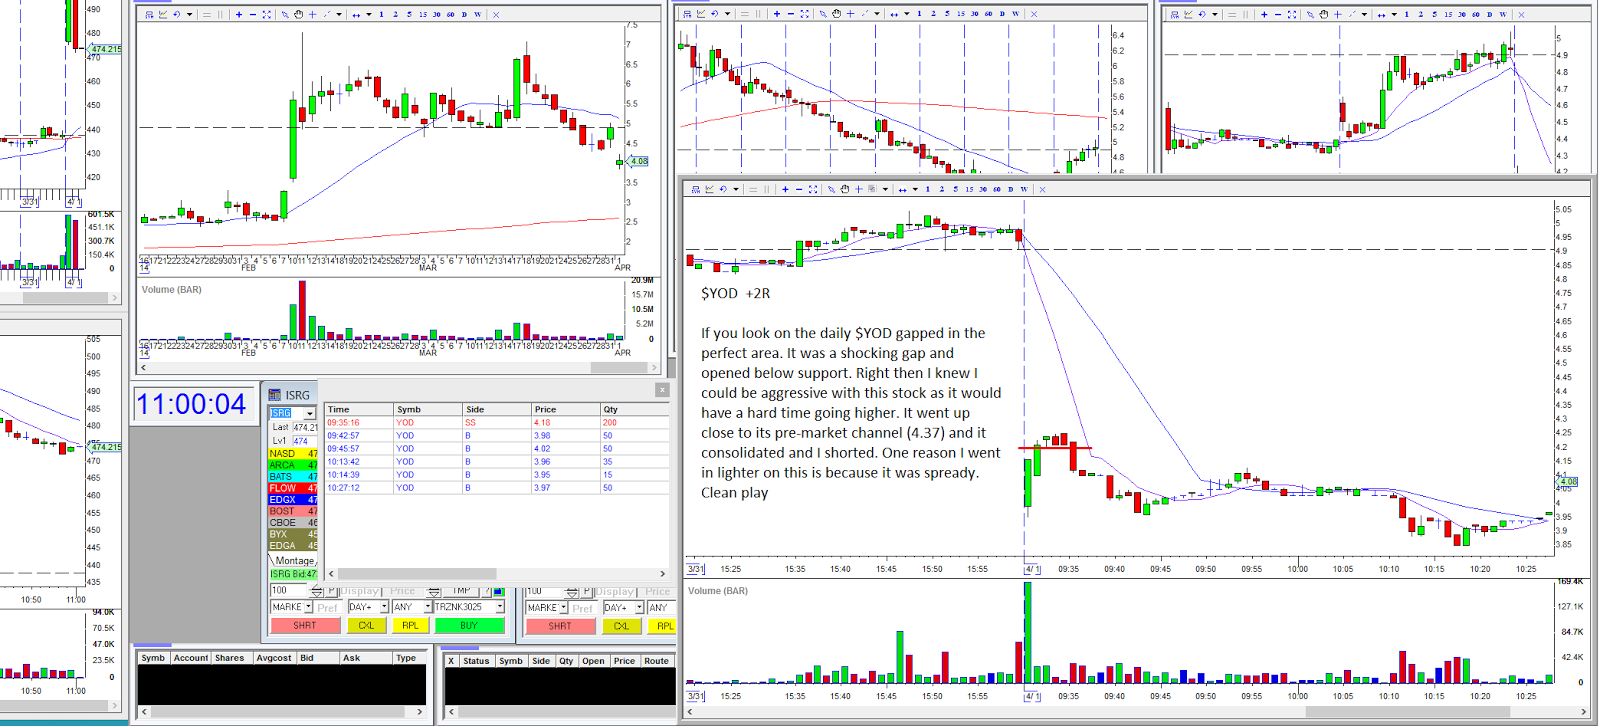Open the TRZNK3025 account dropdown
Viewport: 1600px width, 726px height.
[x=500, y=607]
